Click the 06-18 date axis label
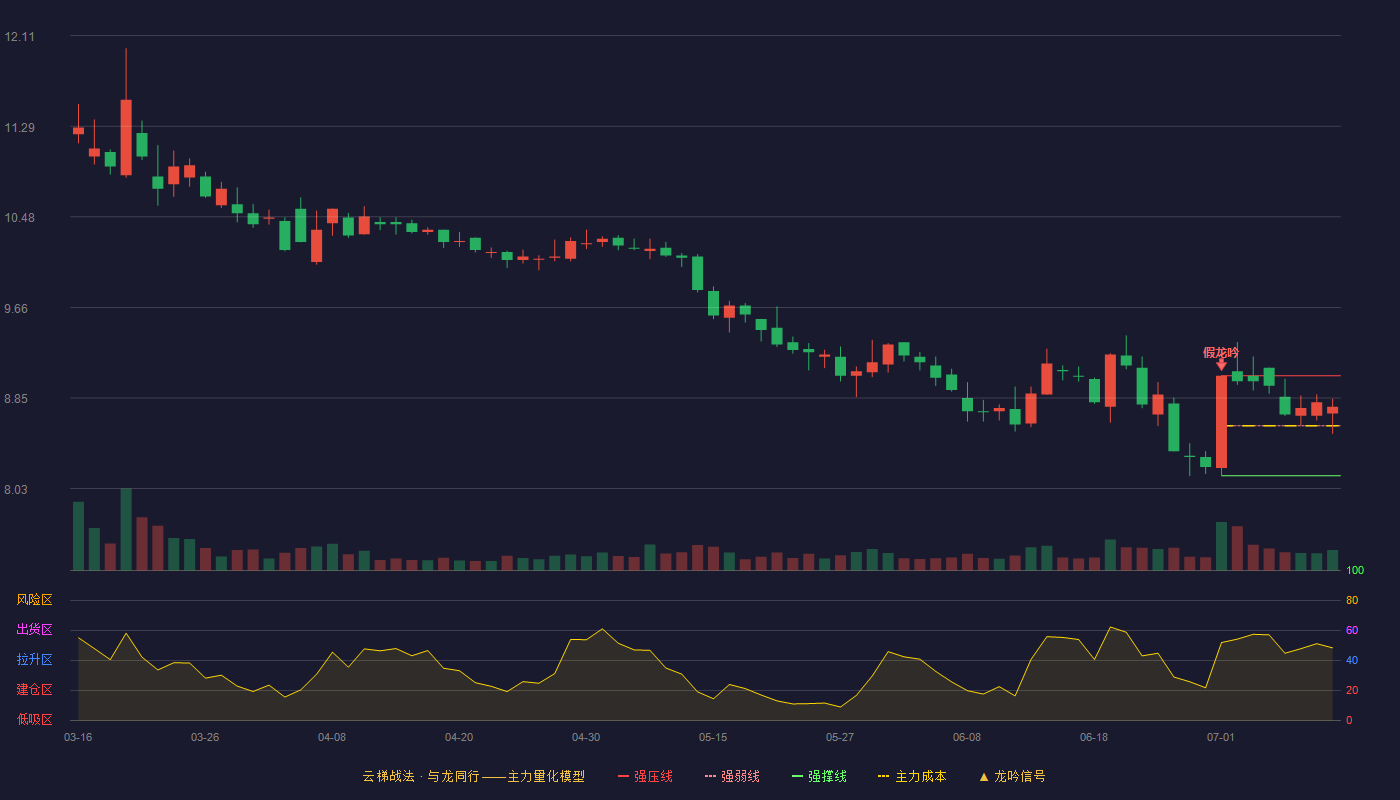 click(x=1094, y=737)
